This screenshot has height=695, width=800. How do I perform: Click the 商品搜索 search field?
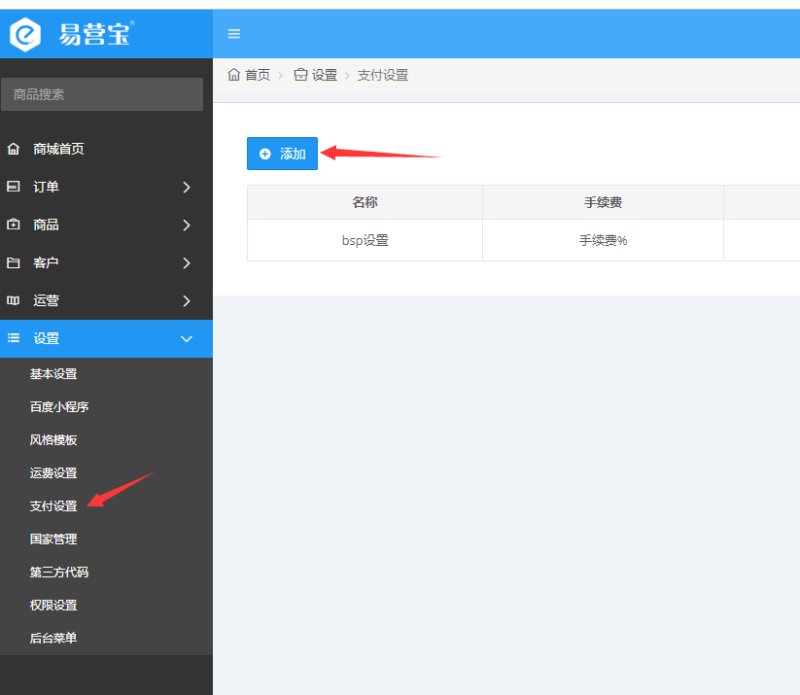pos(102,95)
